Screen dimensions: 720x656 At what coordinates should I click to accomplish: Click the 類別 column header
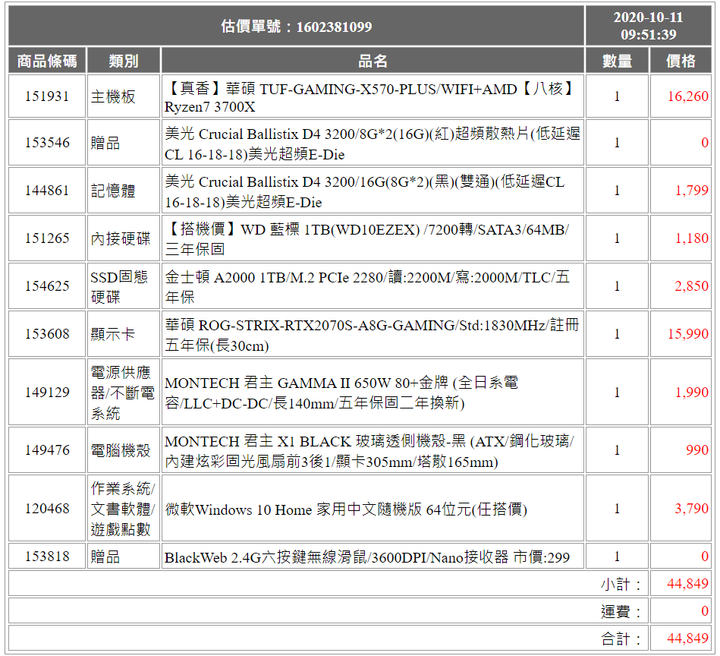coord(124,61)
